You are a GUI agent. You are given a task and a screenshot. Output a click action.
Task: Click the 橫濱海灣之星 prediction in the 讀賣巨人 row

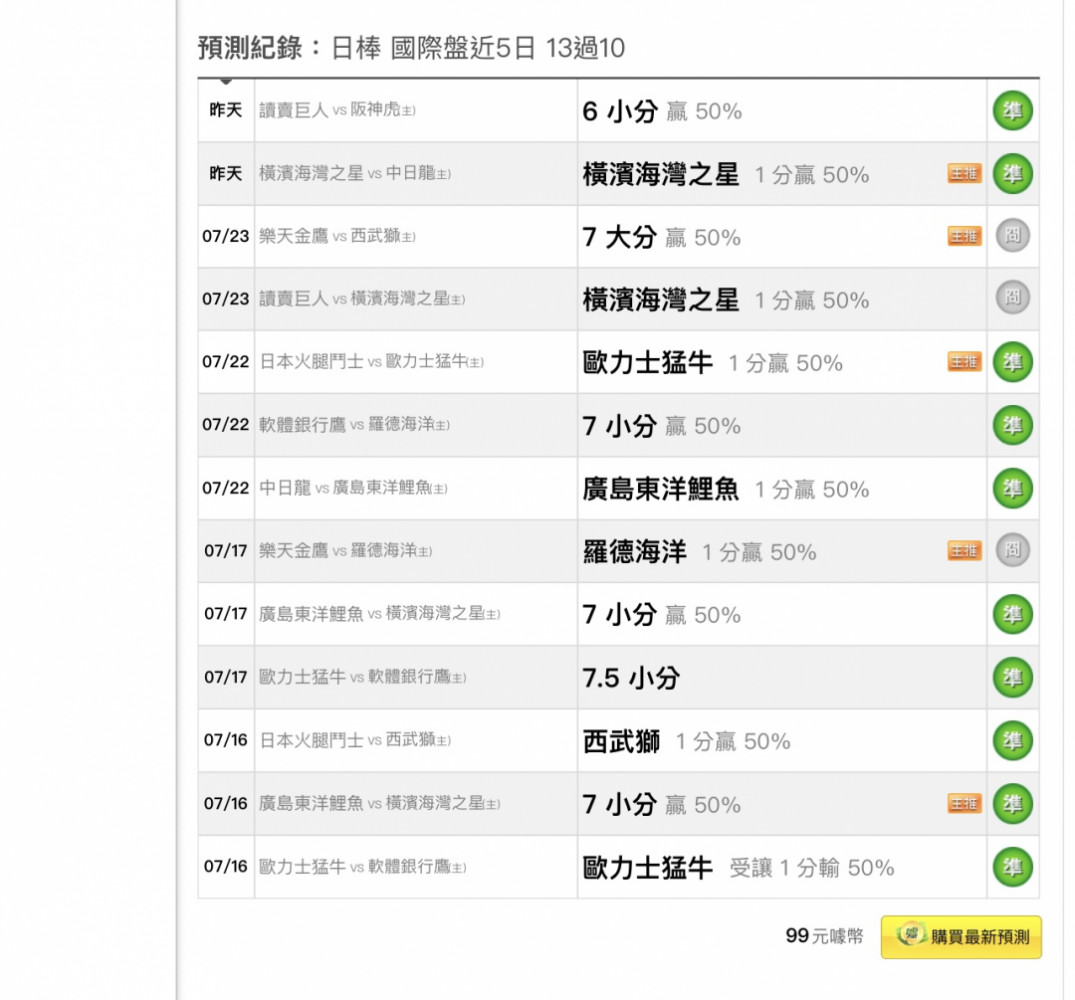coord(725,300)
